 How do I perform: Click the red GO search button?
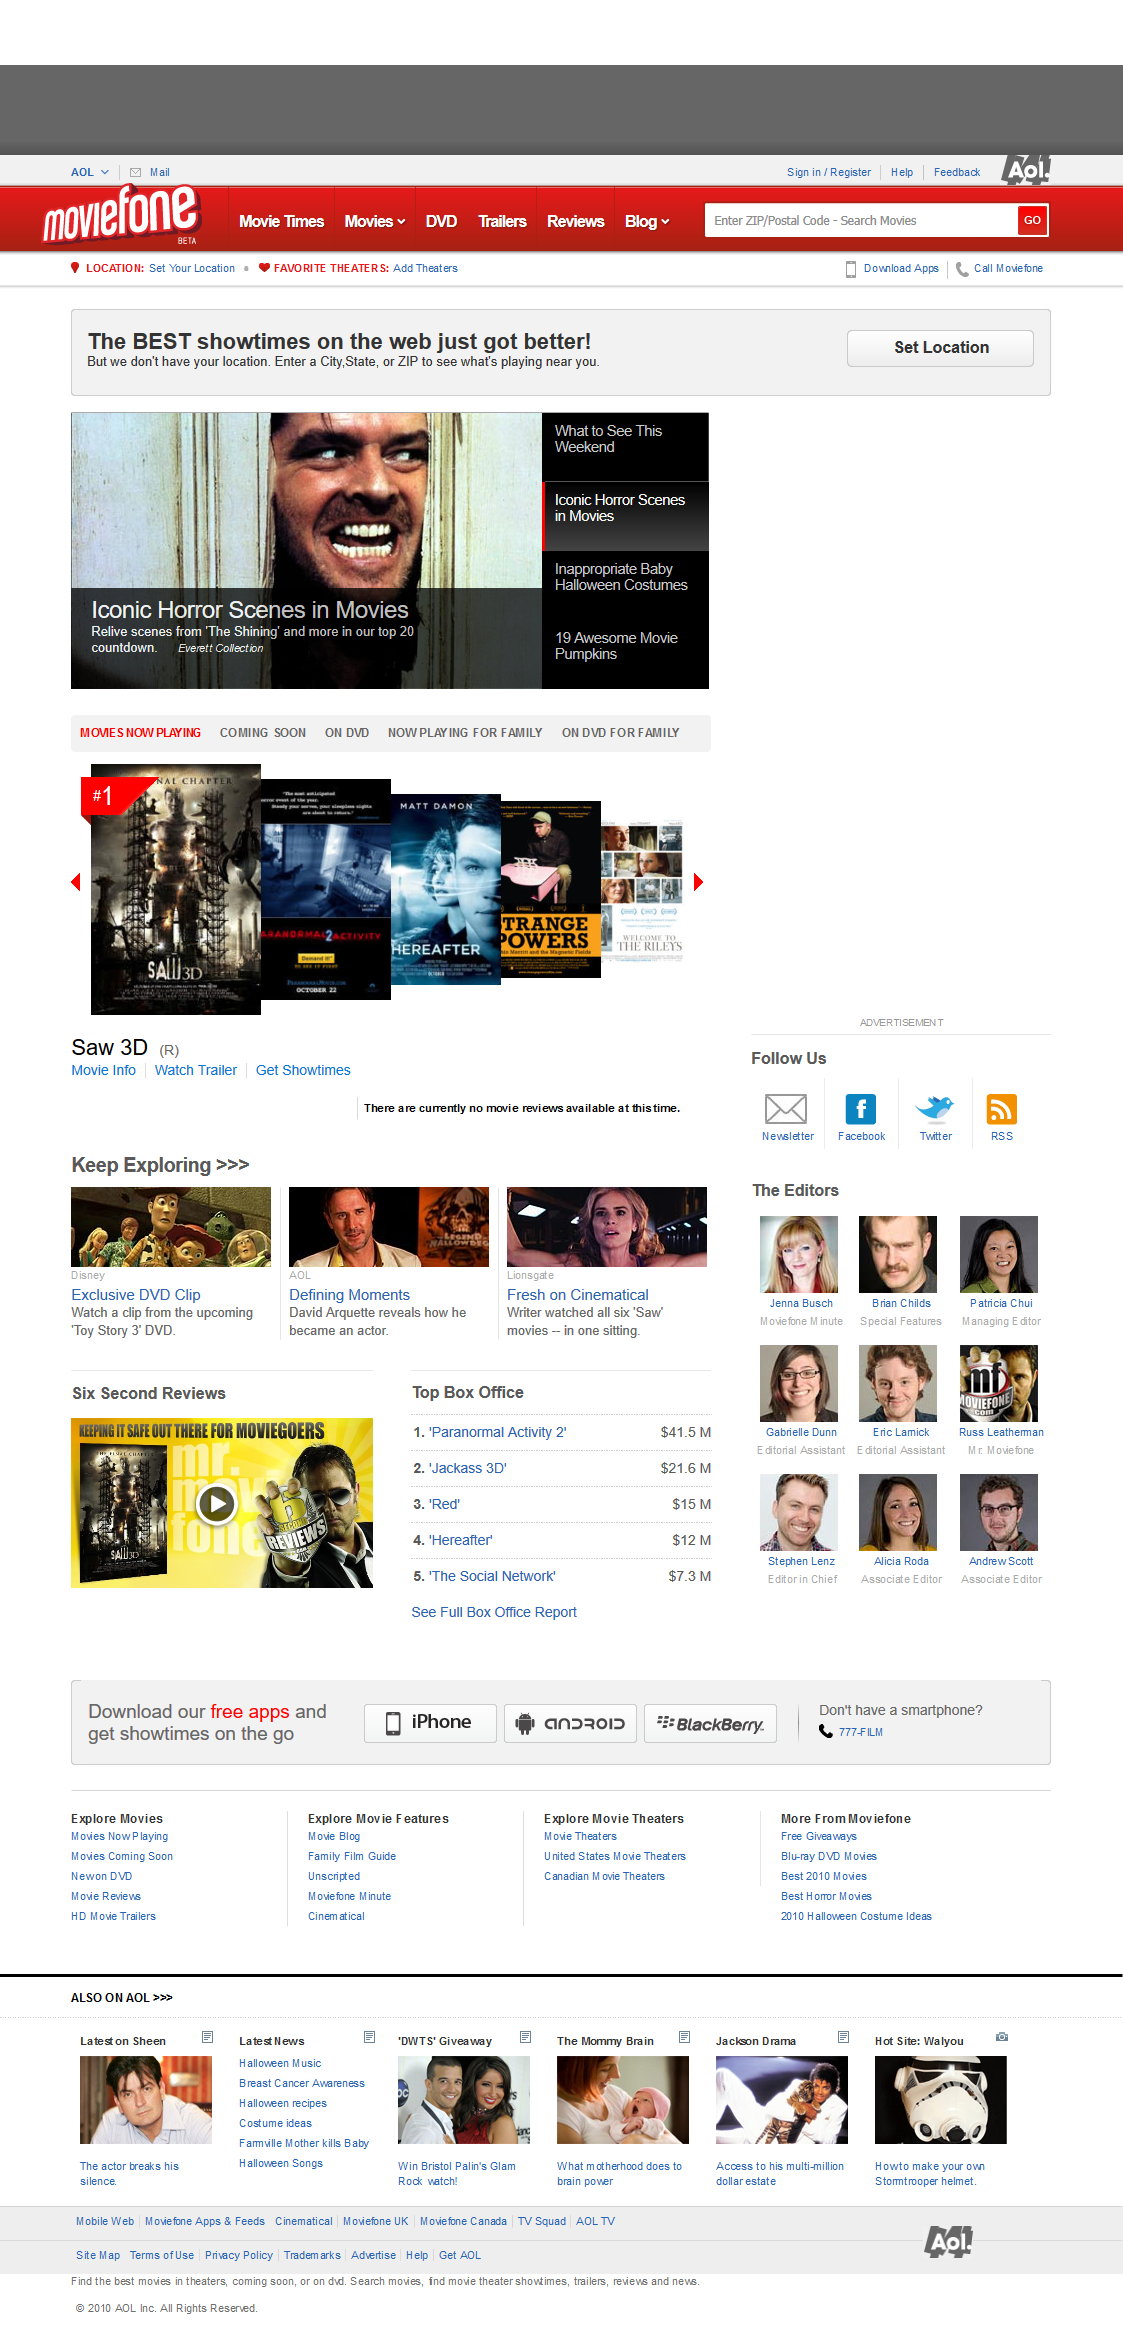pos(1032,220)
